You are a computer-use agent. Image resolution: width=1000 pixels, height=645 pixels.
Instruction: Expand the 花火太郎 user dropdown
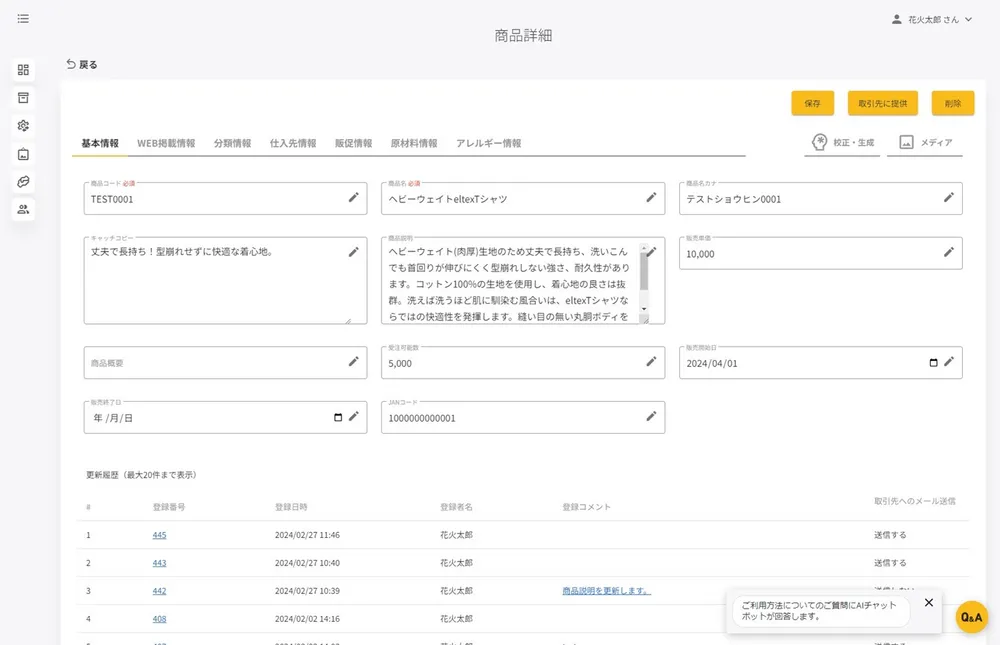tap(969, 19)
